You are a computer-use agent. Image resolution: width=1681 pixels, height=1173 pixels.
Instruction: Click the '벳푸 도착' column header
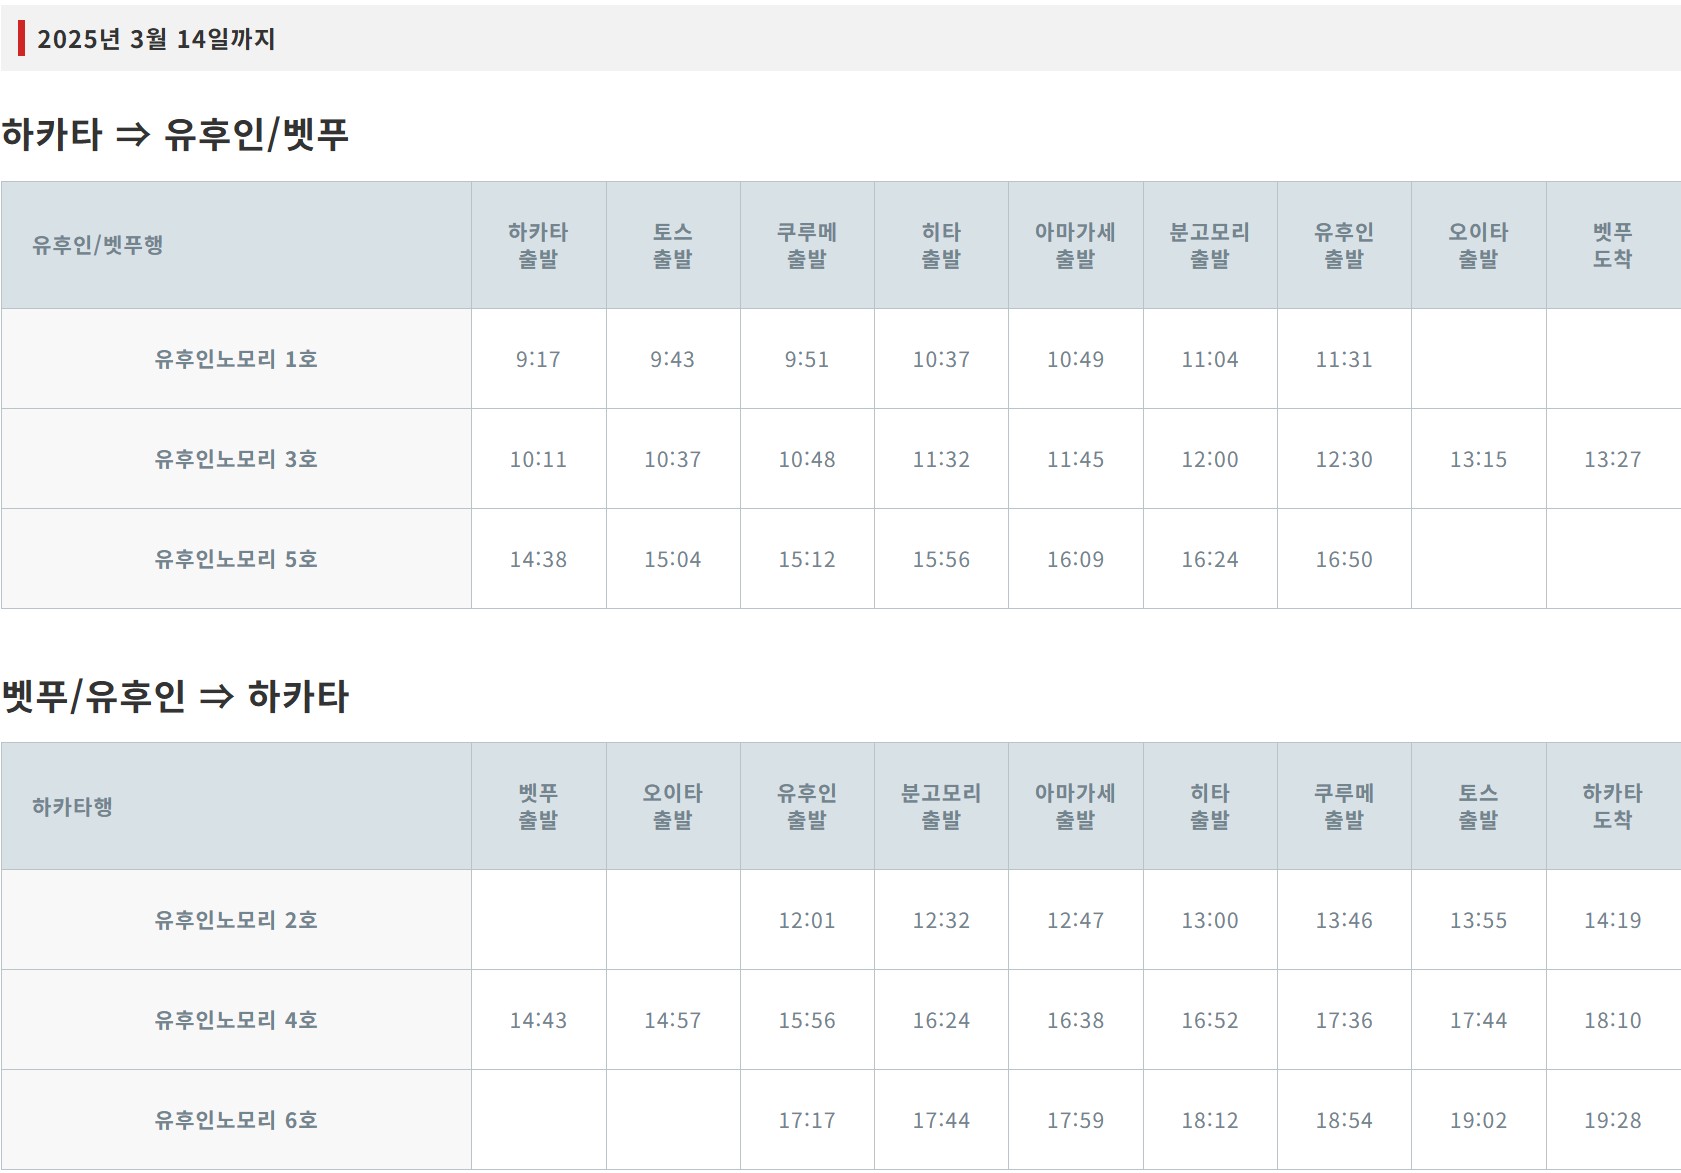[x=1613, y=245]
